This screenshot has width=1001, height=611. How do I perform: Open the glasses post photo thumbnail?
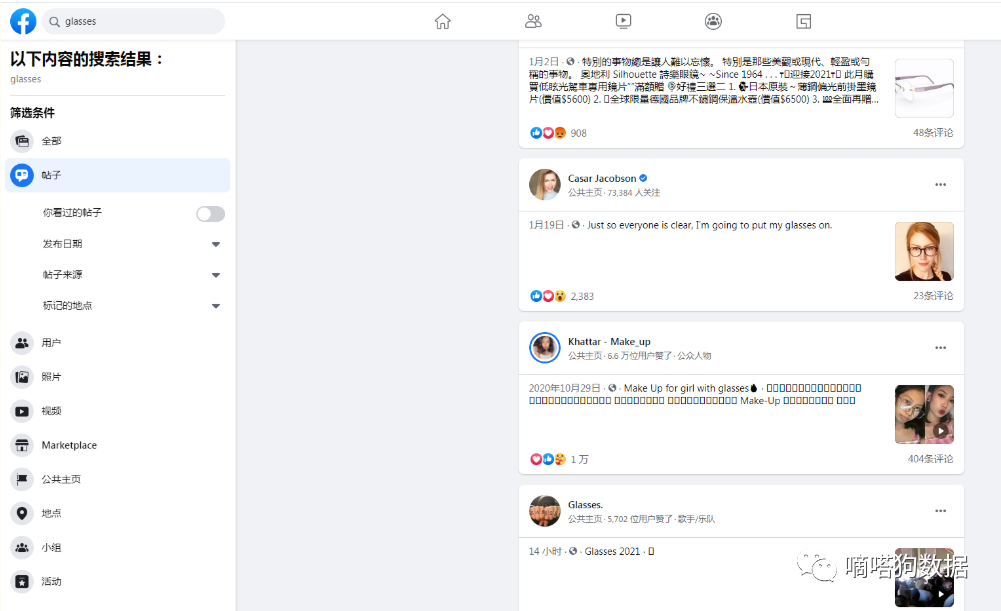(x=923, y=87)
